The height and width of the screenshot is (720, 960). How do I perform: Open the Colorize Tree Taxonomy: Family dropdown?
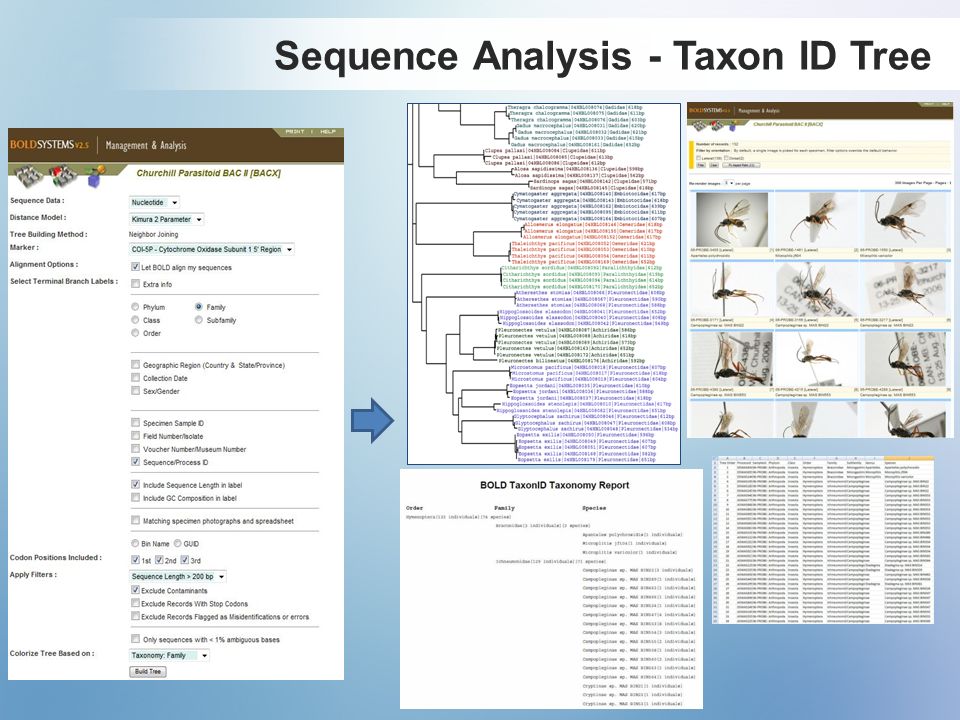click(x=169, y=655)
